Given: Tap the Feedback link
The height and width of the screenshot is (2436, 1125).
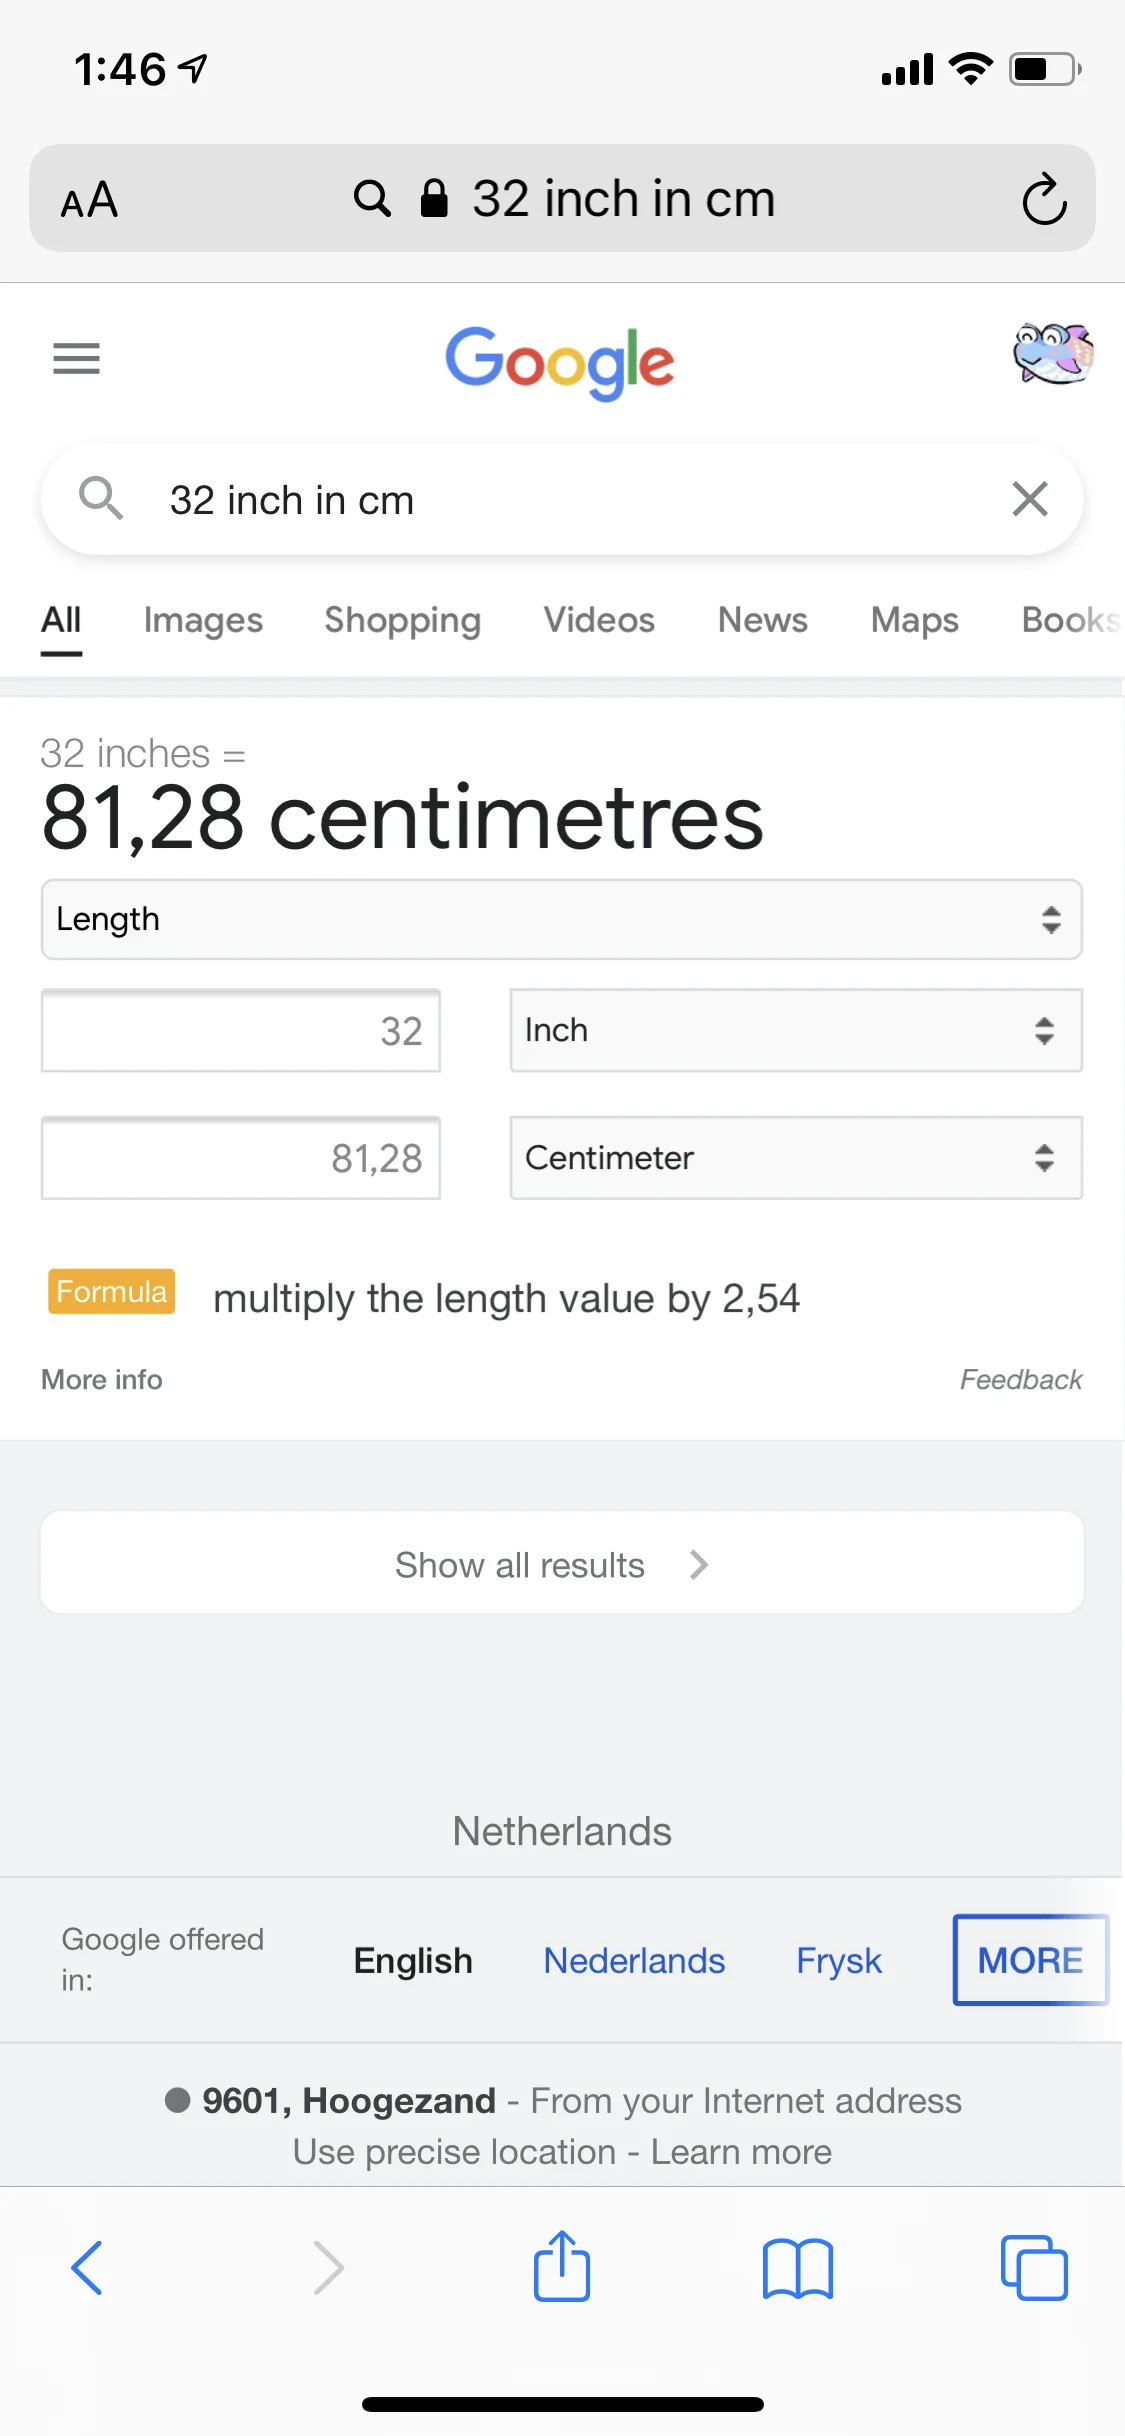Looking at the screenshot, I should pyautogui.click(x=1020, y=1380).
